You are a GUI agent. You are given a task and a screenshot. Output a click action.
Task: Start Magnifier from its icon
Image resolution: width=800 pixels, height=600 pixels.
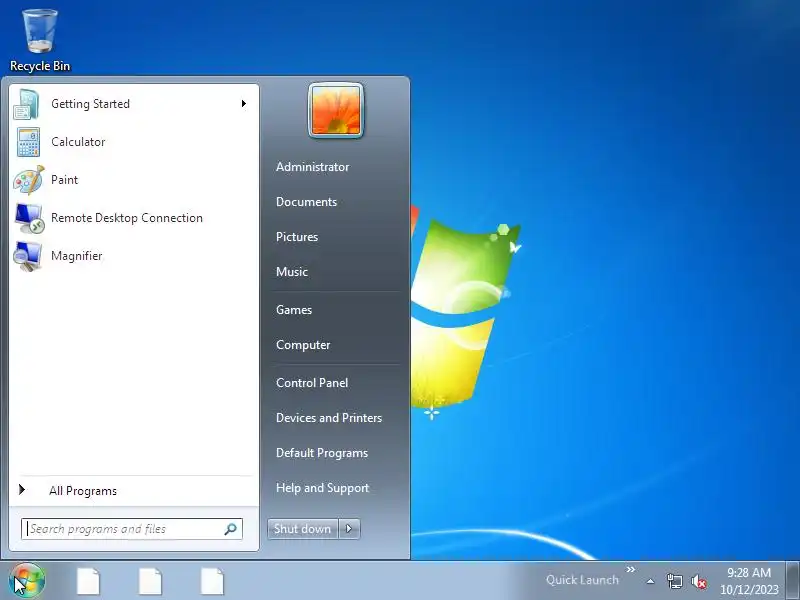pos(28,256)
